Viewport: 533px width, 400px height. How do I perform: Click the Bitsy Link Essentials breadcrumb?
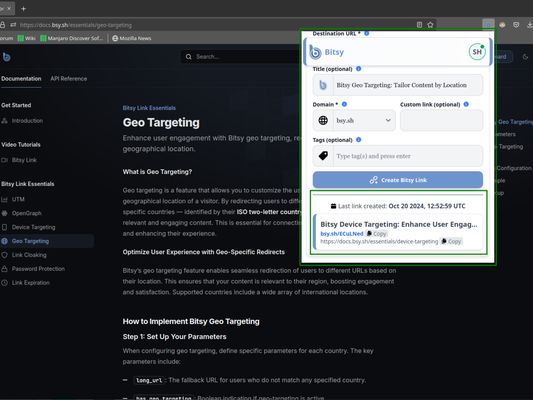click(149, 108)
